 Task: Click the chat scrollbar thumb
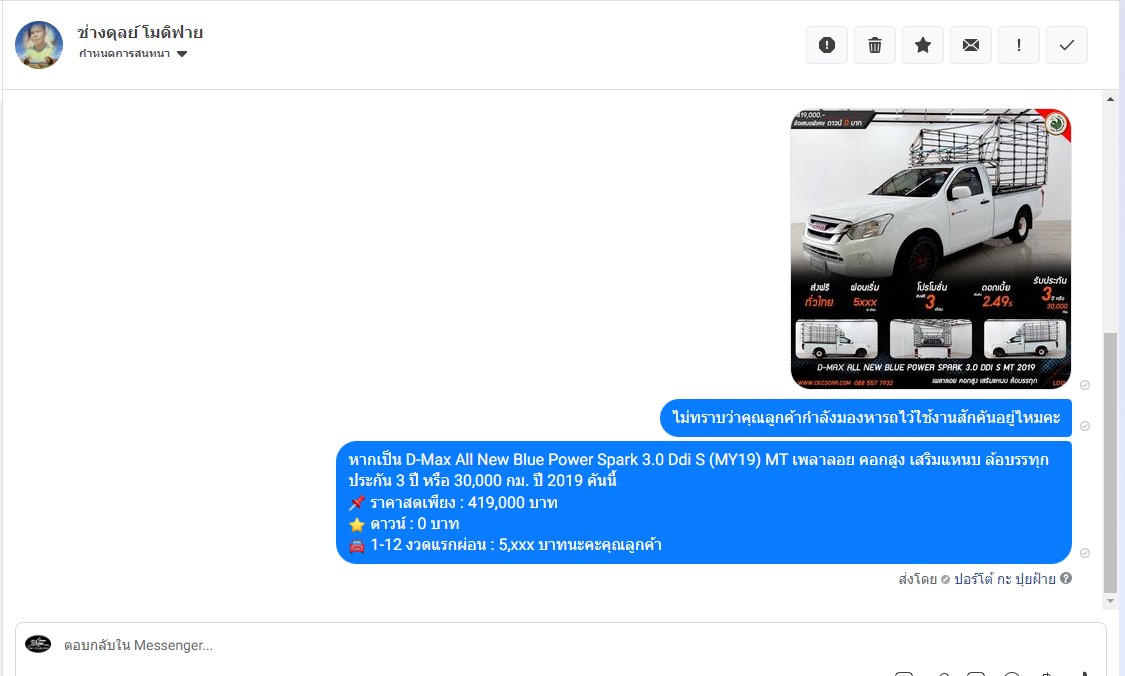point(1111,463)
